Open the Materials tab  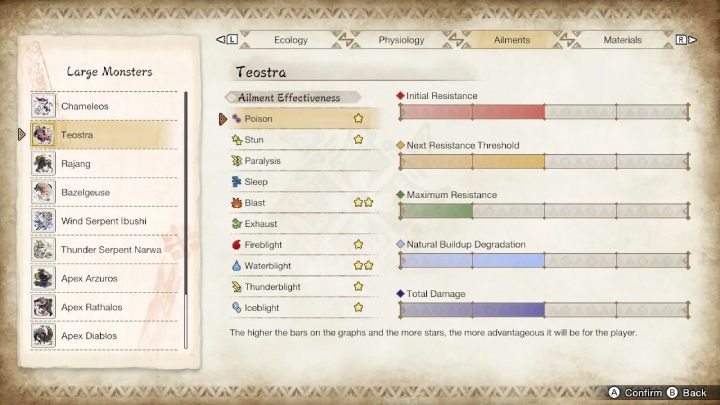click(x=622, y=40)
